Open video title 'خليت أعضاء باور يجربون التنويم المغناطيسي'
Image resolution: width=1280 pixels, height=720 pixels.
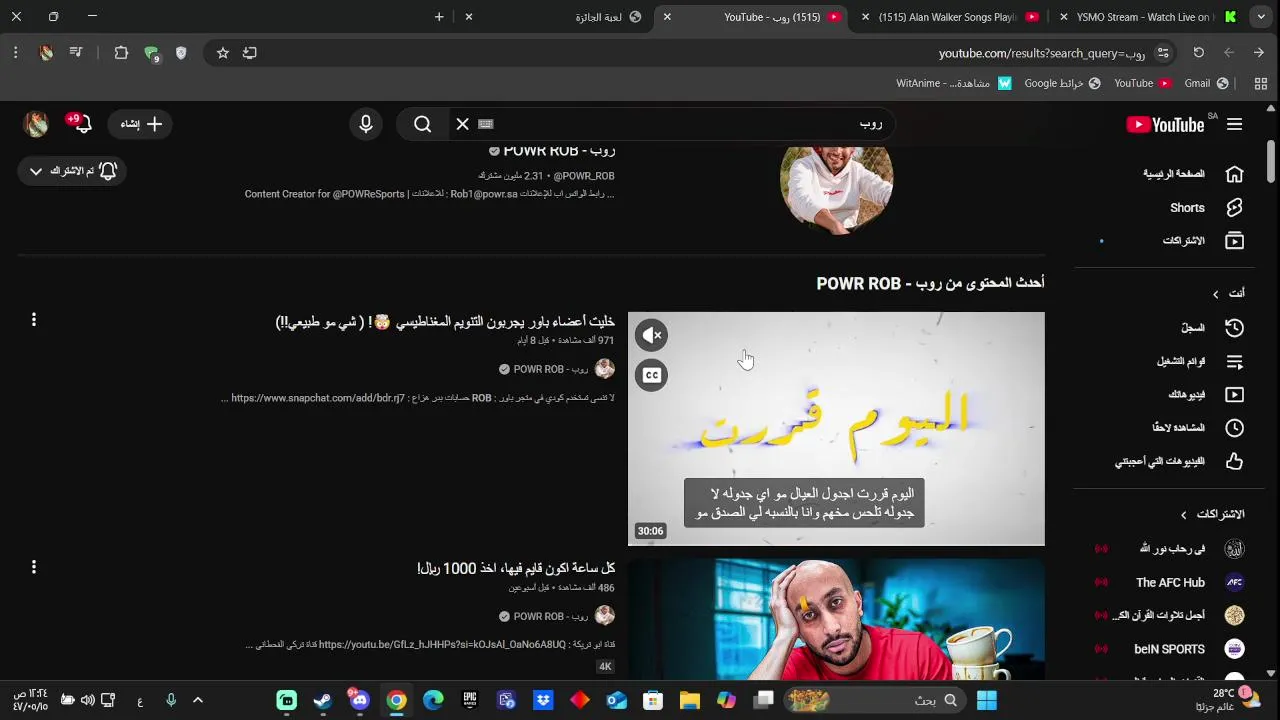[x=445, y=322]
